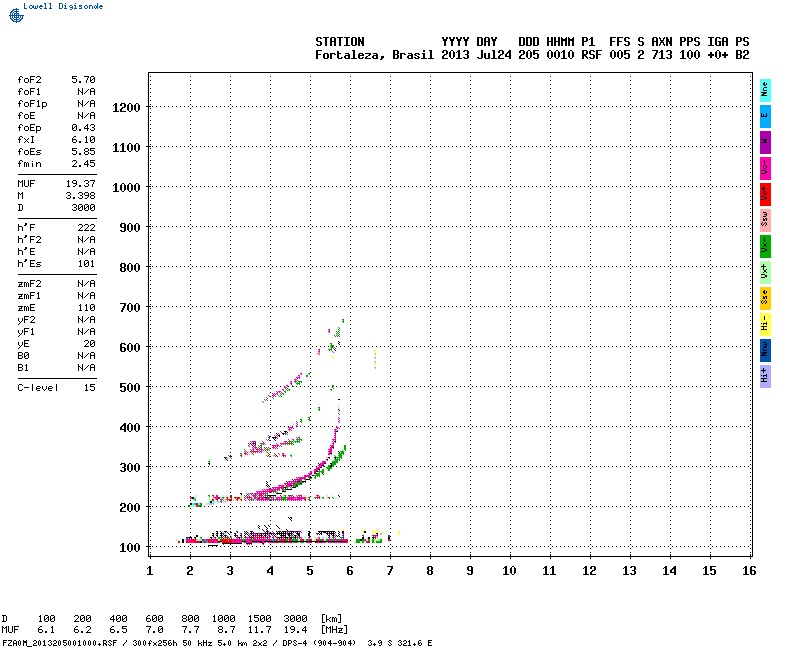Select the foEs value 5.85

coord(83,152)
